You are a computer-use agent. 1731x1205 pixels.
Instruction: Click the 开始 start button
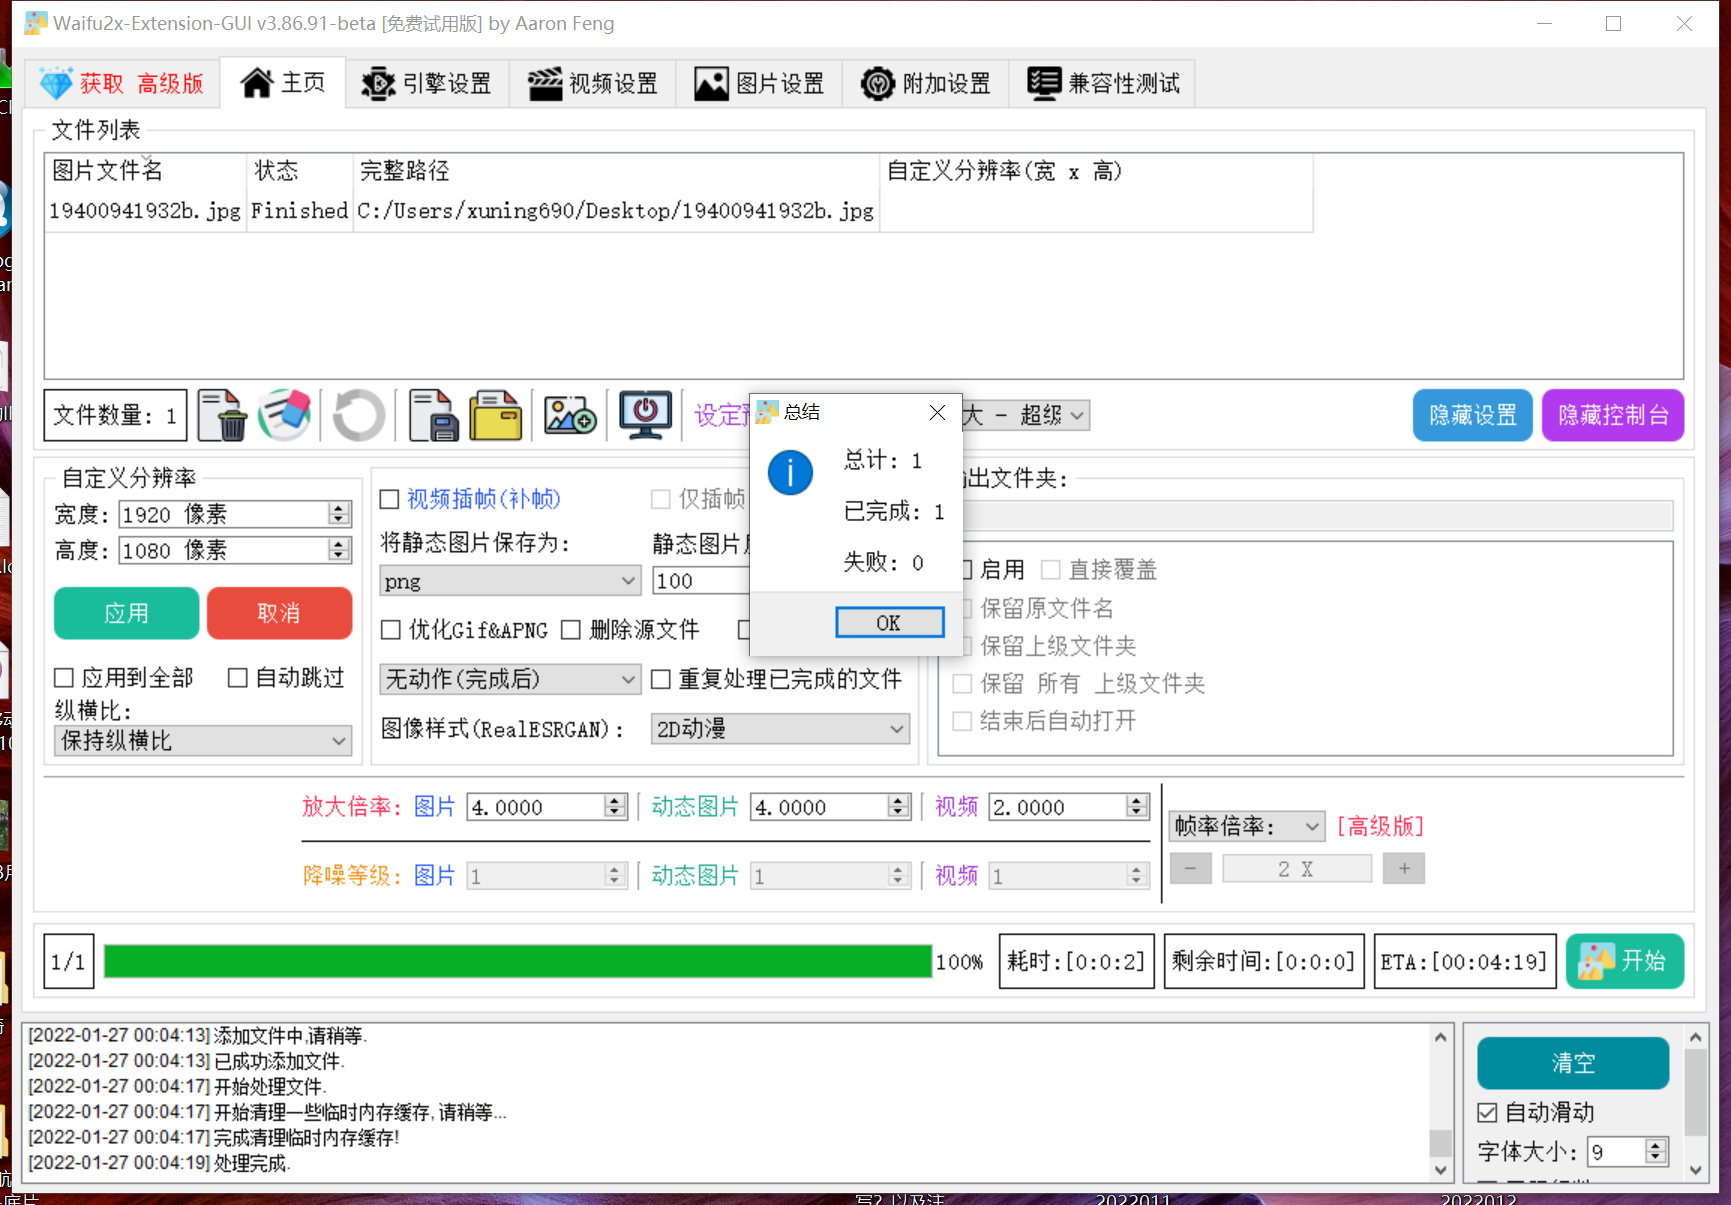(1625, 961)
